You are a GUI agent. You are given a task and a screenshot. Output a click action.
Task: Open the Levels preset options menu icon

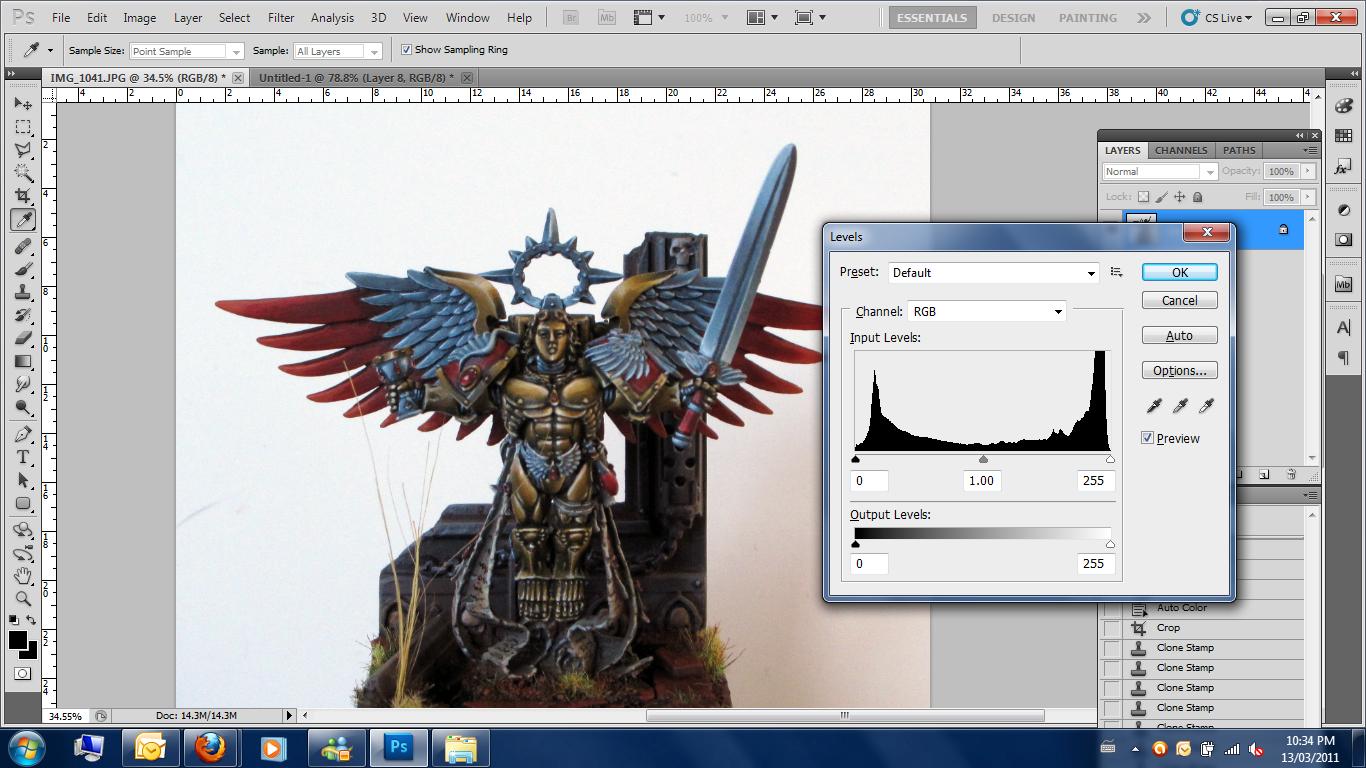pyautogui.click(x=1116, y=272)
